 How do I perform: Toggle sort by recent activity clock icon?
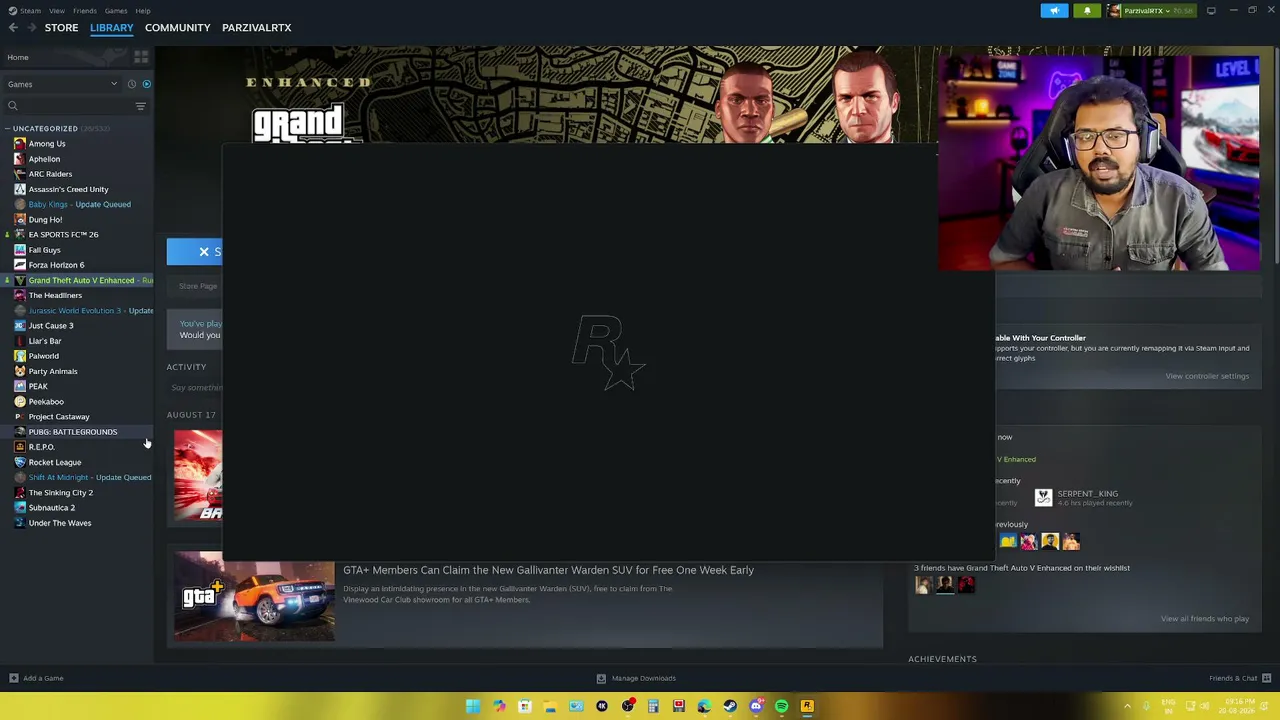(131, 84)
